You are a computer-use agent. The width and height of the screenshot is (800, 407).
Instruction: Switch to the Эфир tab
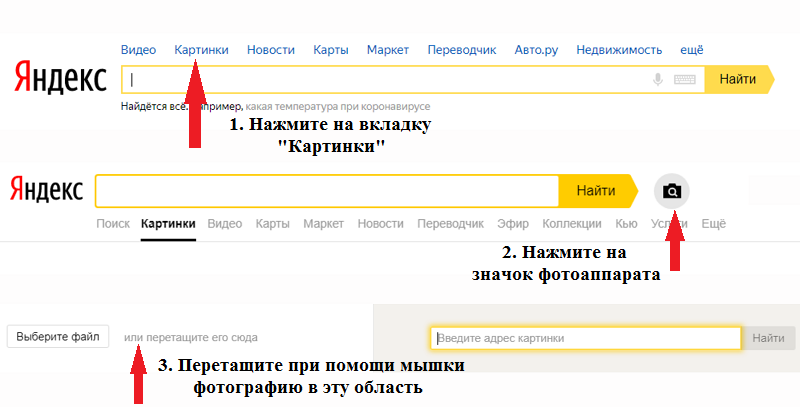tap(513, 224)
